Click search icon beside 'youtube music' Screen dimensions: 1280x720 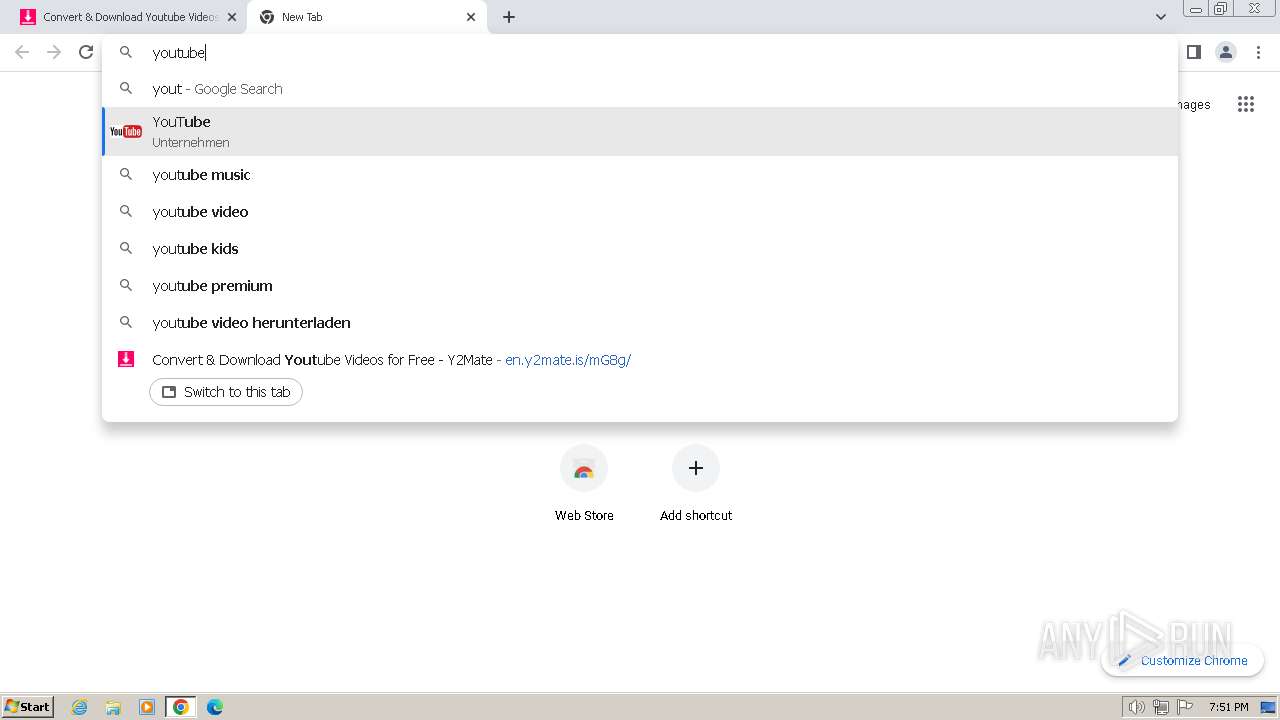pyautogui.click(x=126, y=174)
